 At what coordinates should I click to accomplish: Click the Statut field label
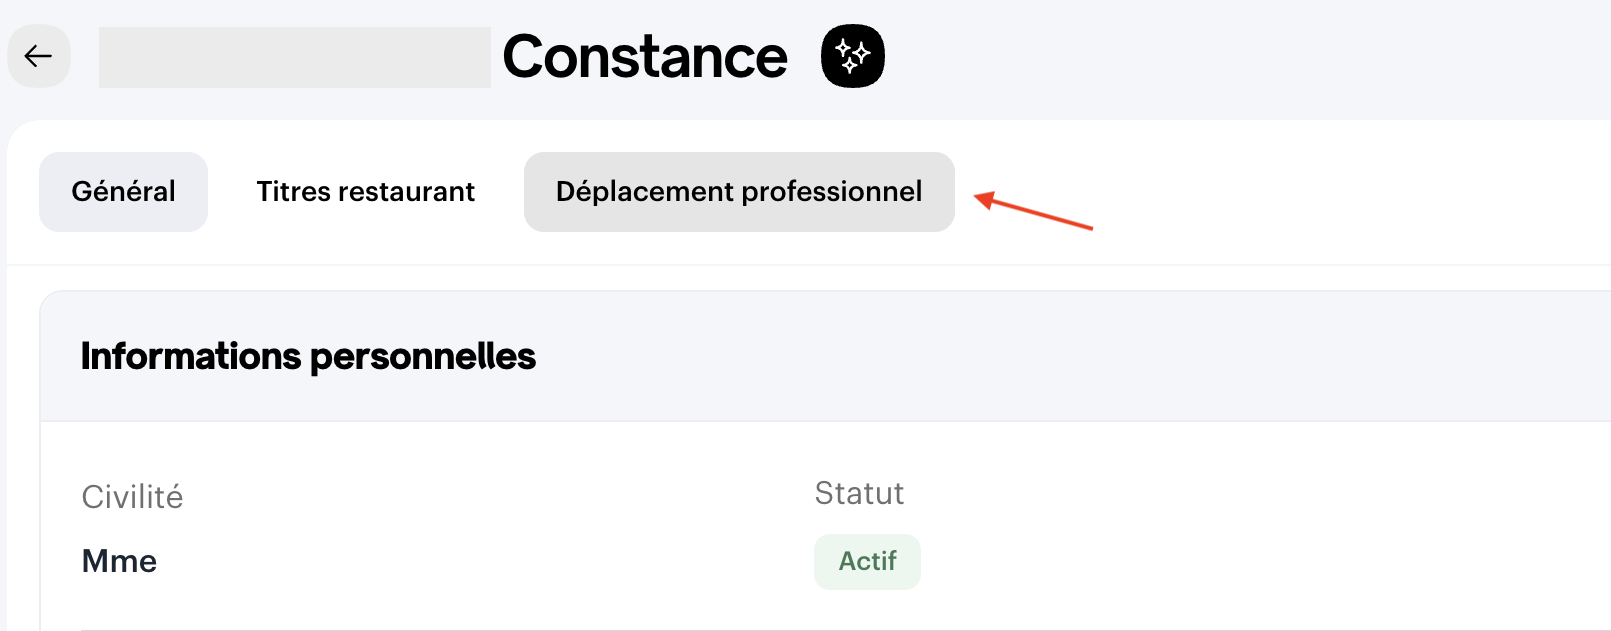[859, 493]
